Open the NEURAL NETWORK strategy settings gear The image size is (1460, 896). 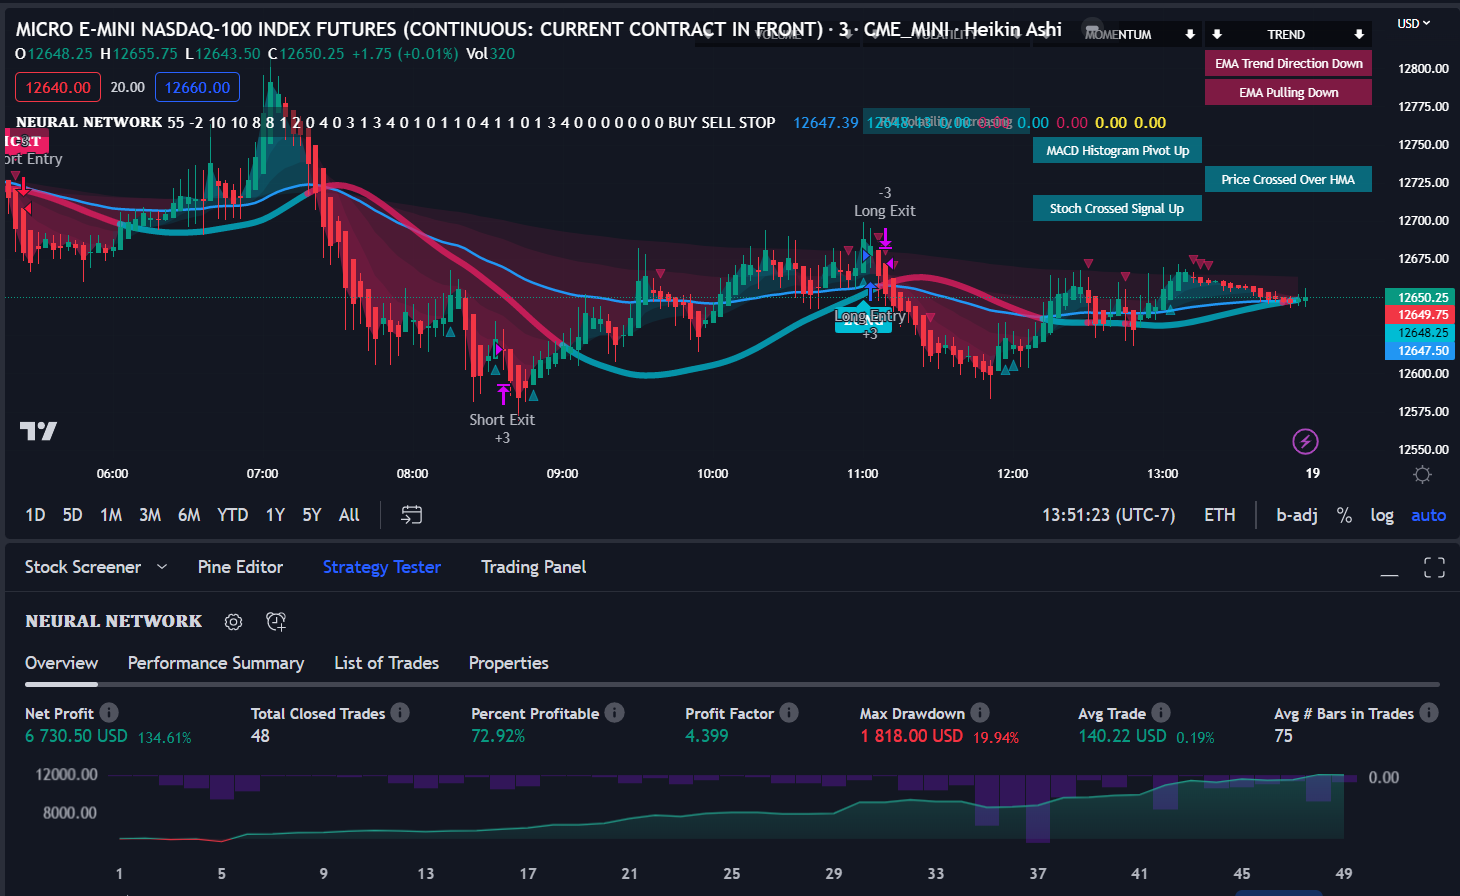233,621
